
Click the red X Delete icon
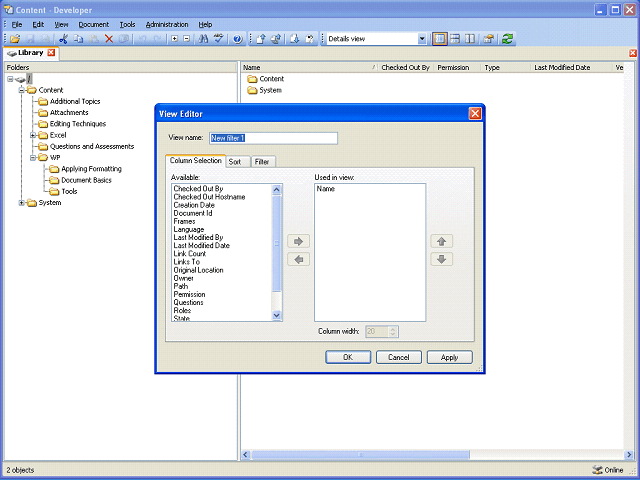tap(109, 39)
